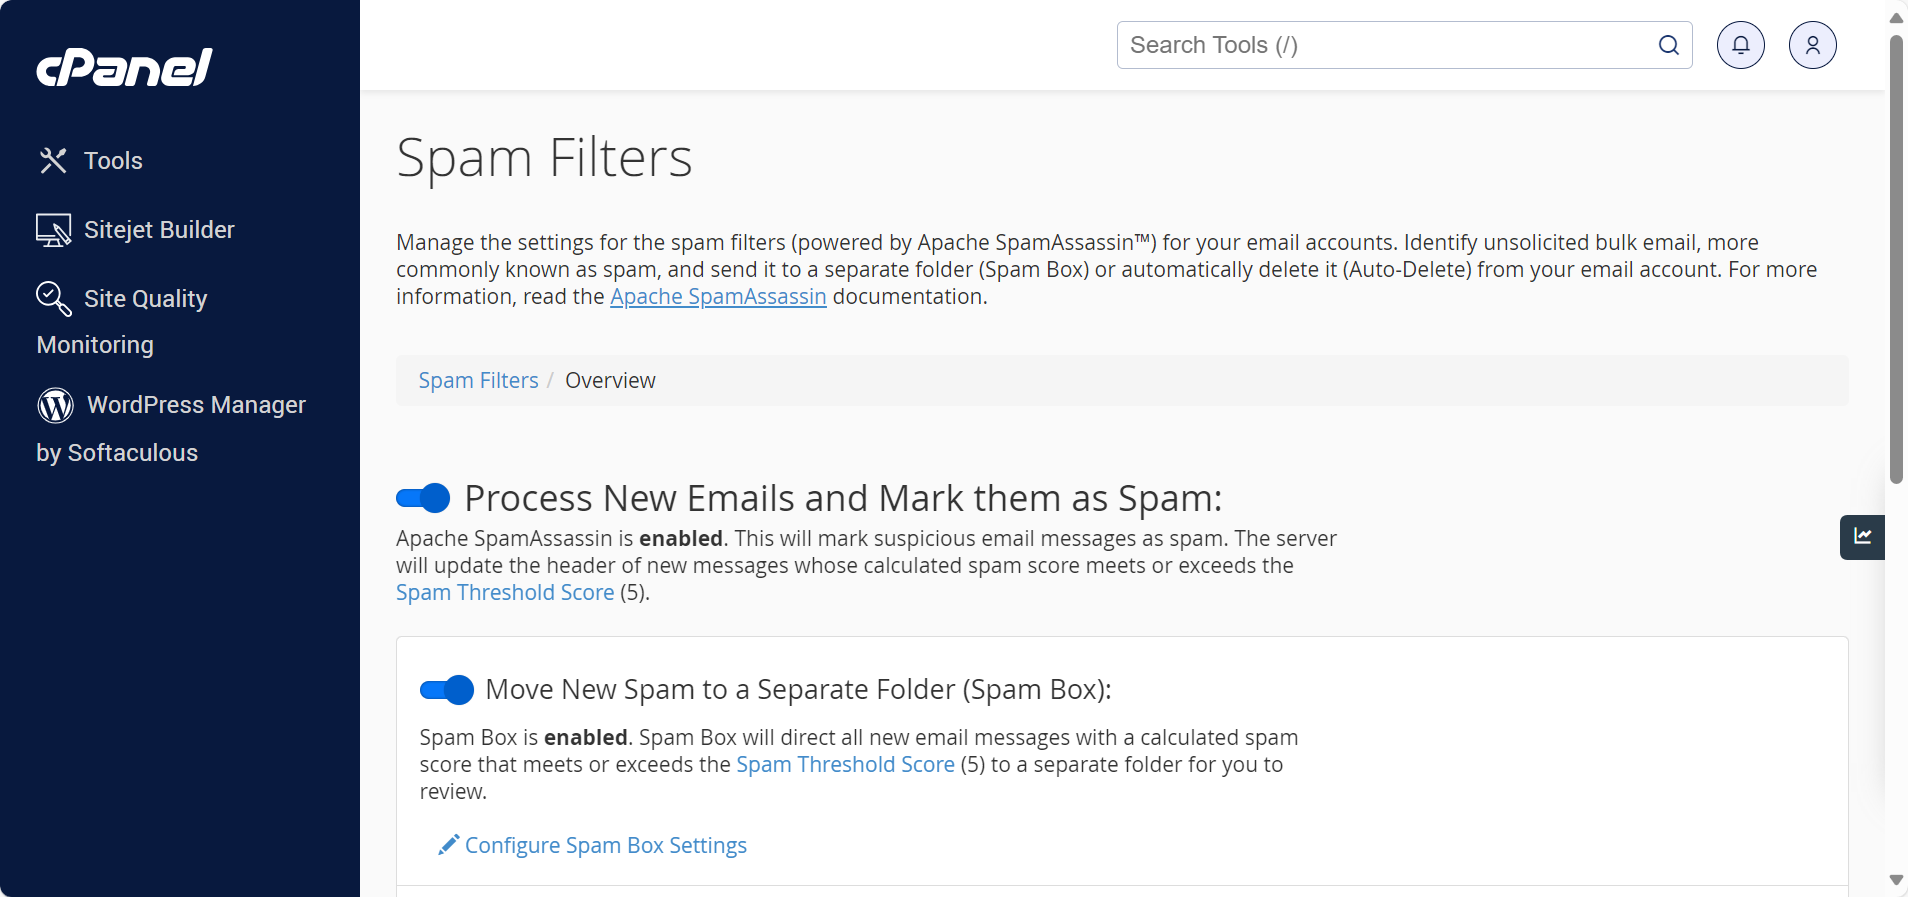Screen dimensions: 1908x897
Task: Open notifications via bell icon
Action: pos(1739,45)
